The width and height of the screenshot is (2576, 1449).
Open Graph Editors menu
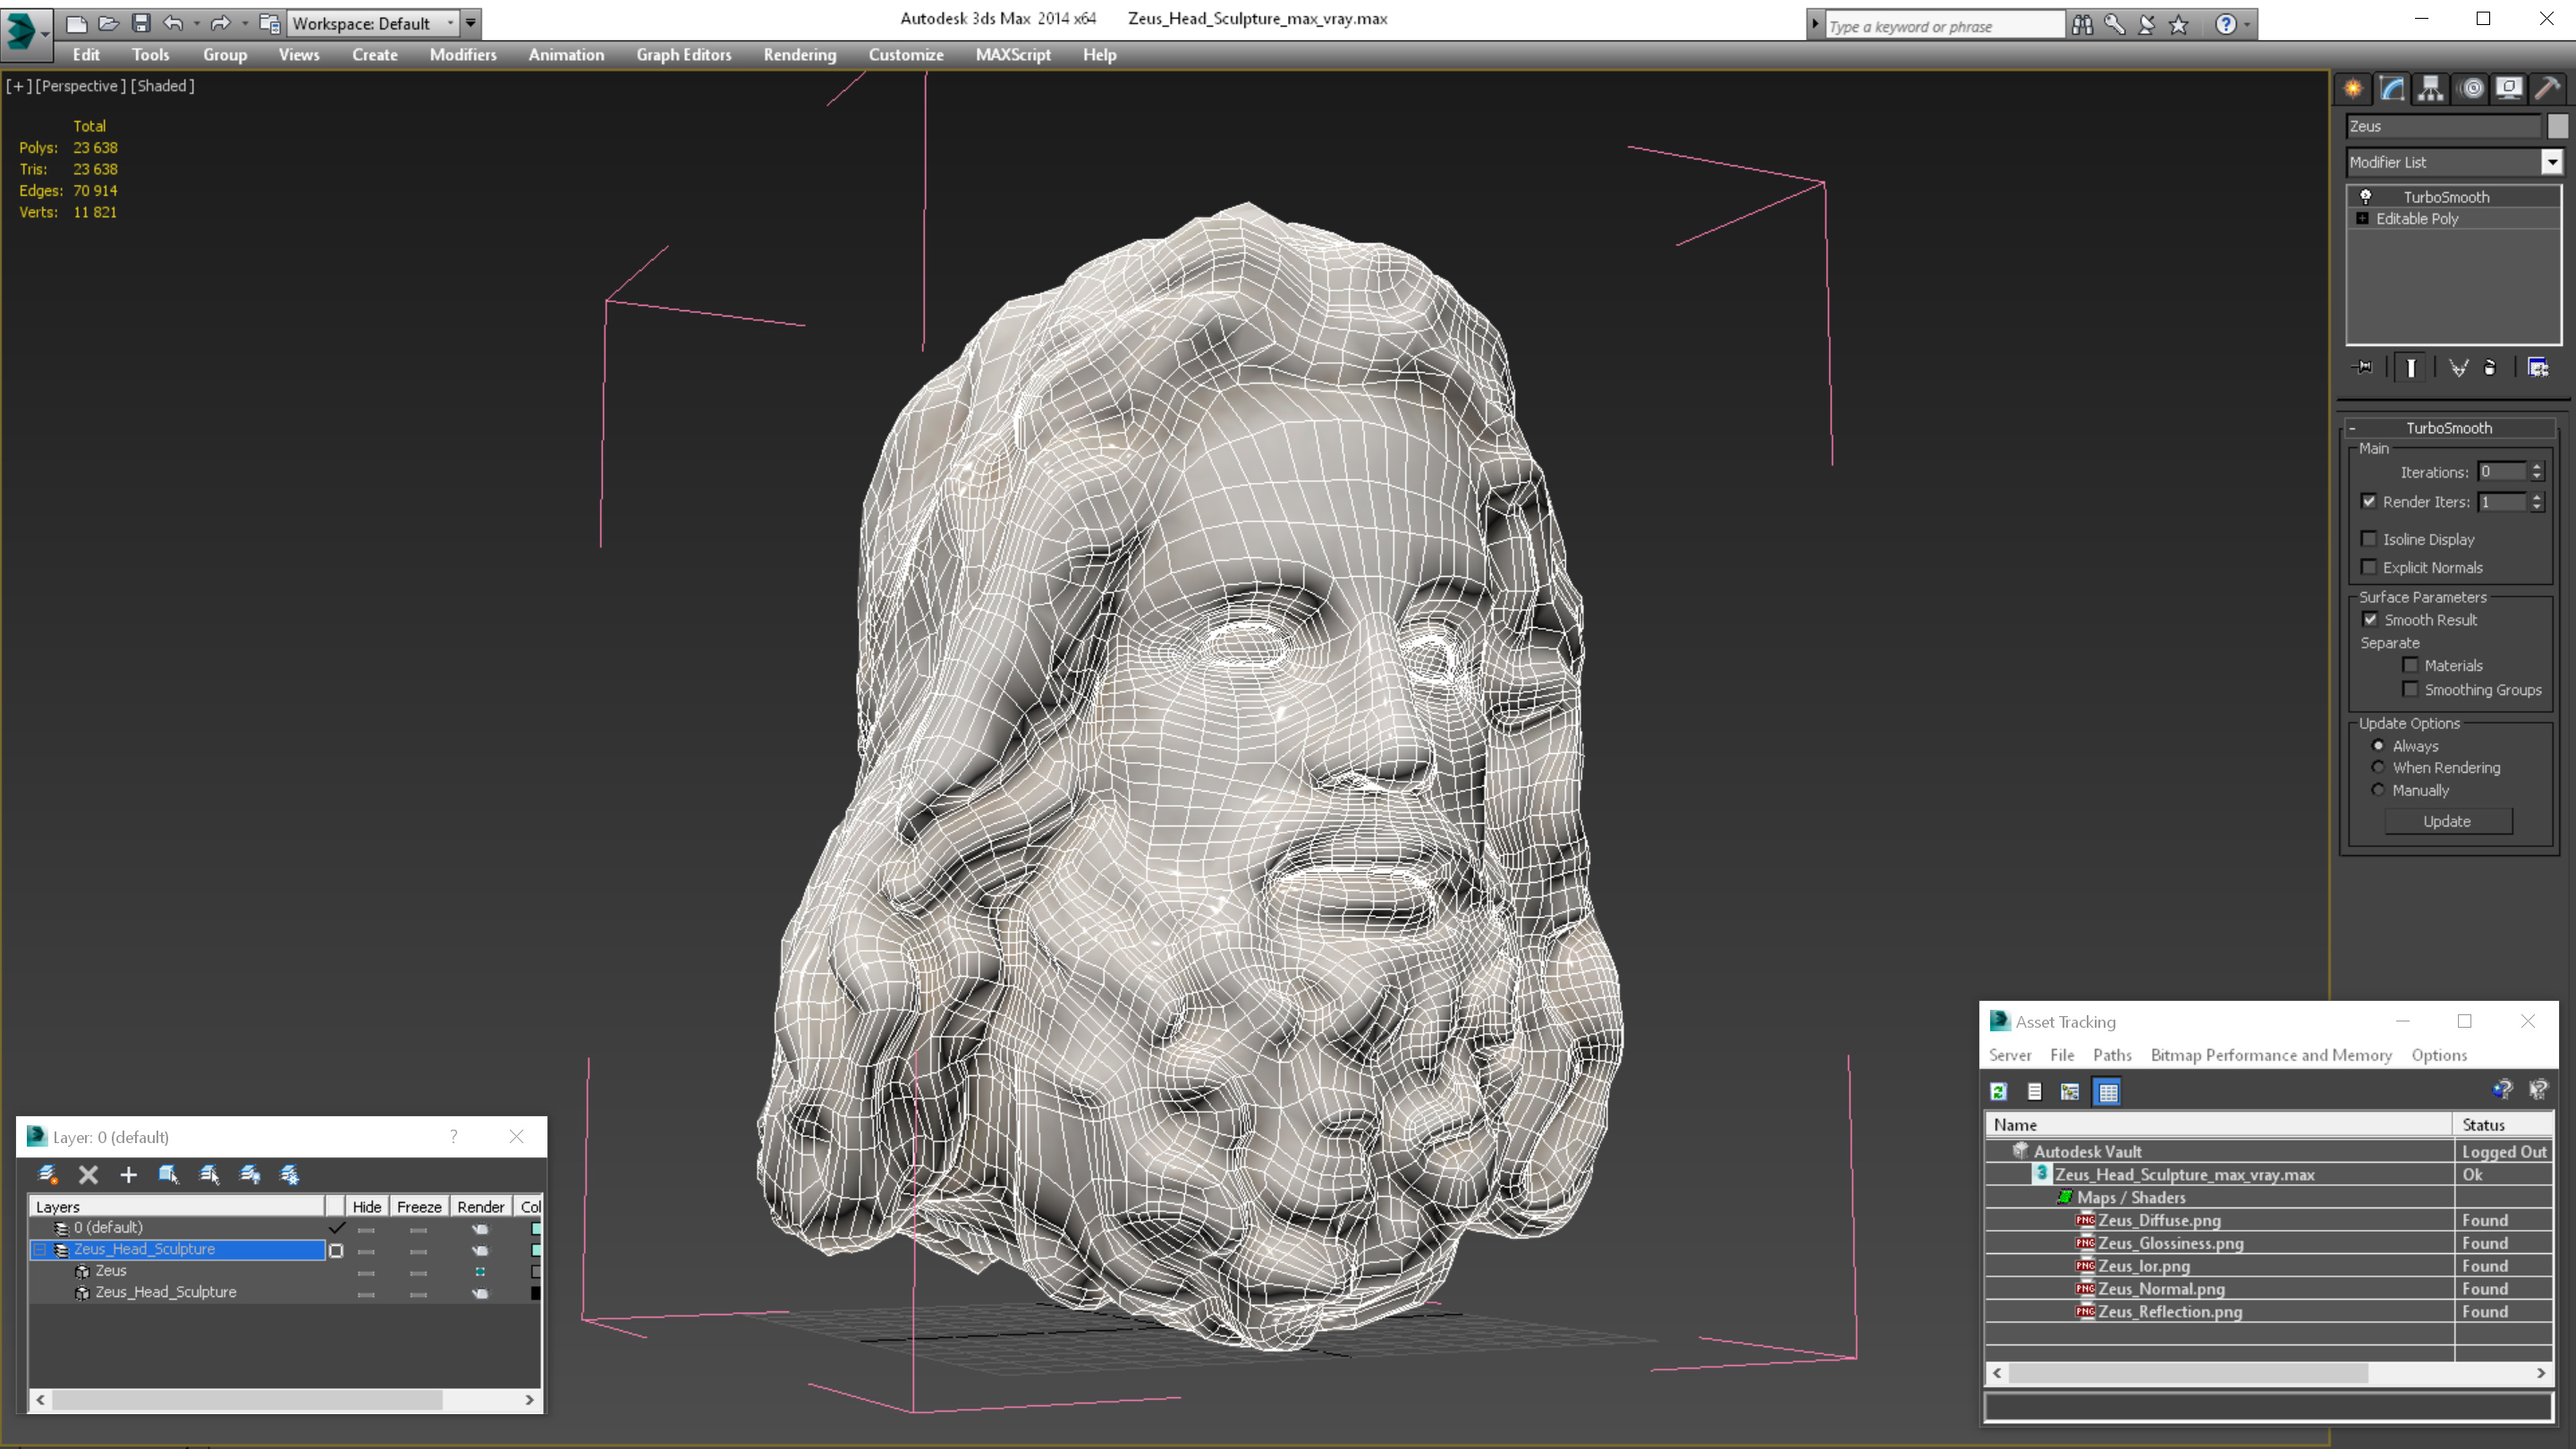[x=683, y=55]
